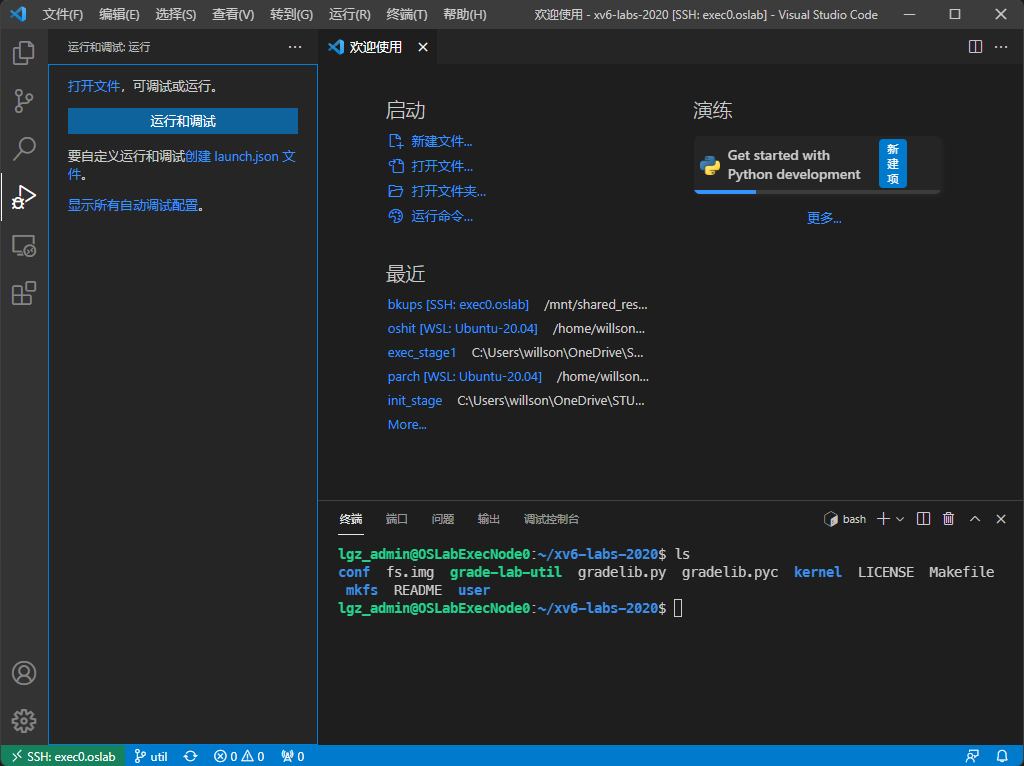Open the Explorer view in the activity bar
1024x766 pixels.
[22, 53]
